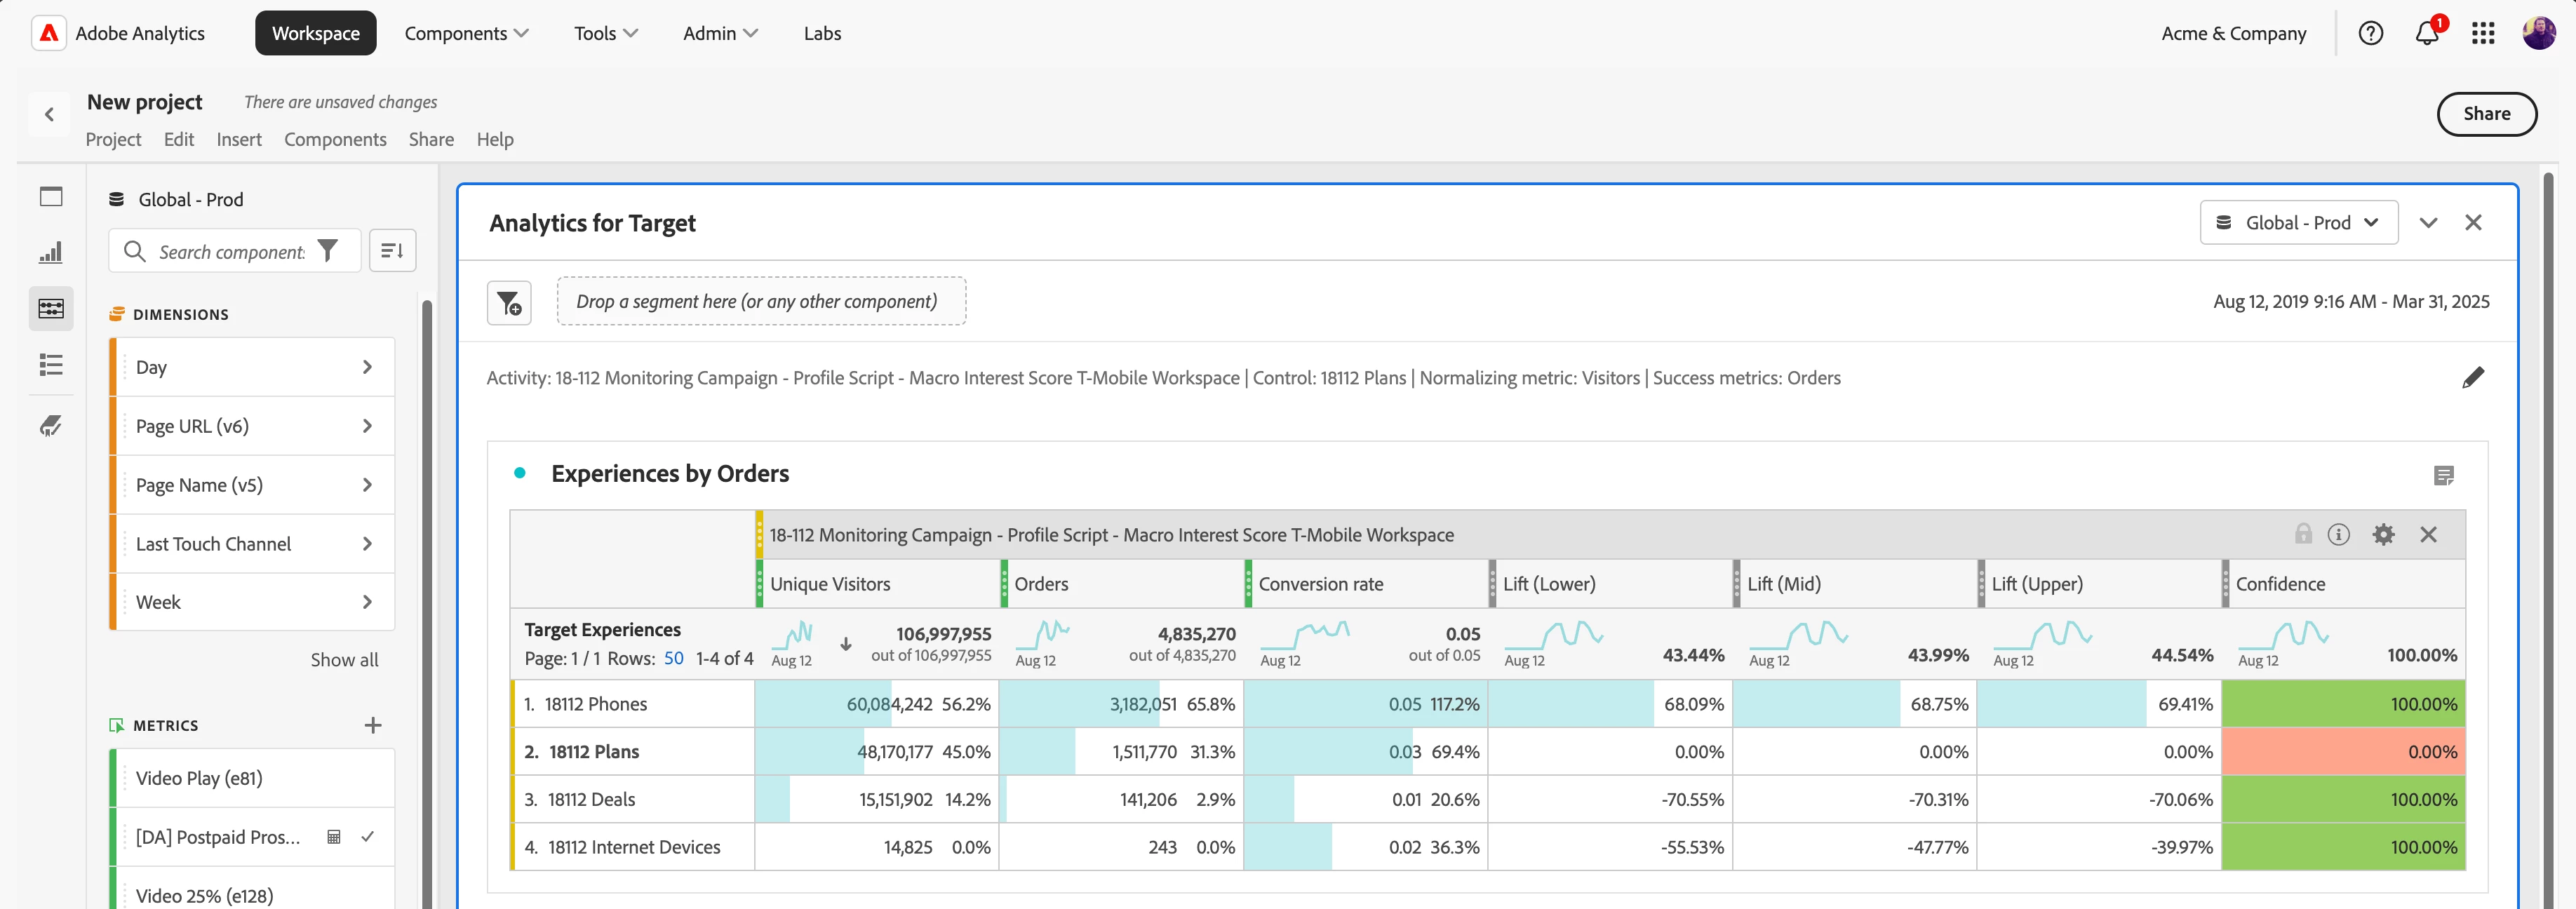Collapse the Analytics for Target panel

pyautogui.click(x=2428, y=222)
